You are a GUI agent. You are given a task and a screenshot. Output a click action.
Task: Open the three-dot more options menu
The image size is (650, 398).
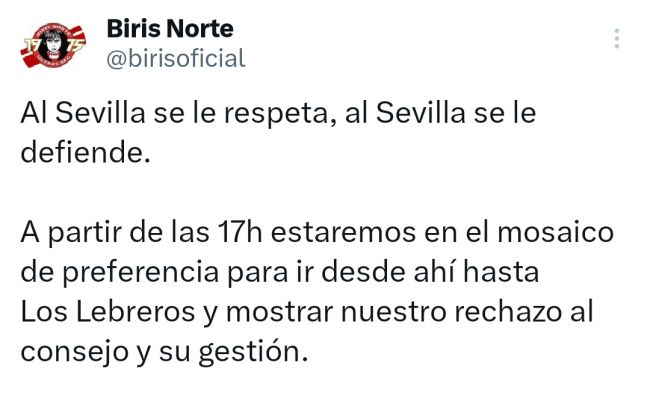pyautogui.click(x=617, y=39)
